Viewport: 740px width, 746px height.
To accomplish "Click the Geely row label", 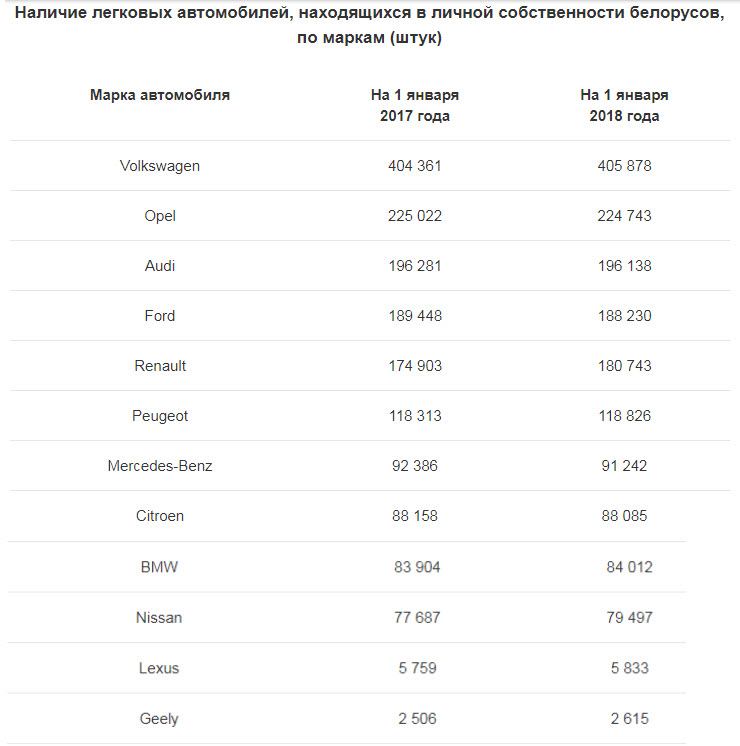I will [x=159, y=718].
